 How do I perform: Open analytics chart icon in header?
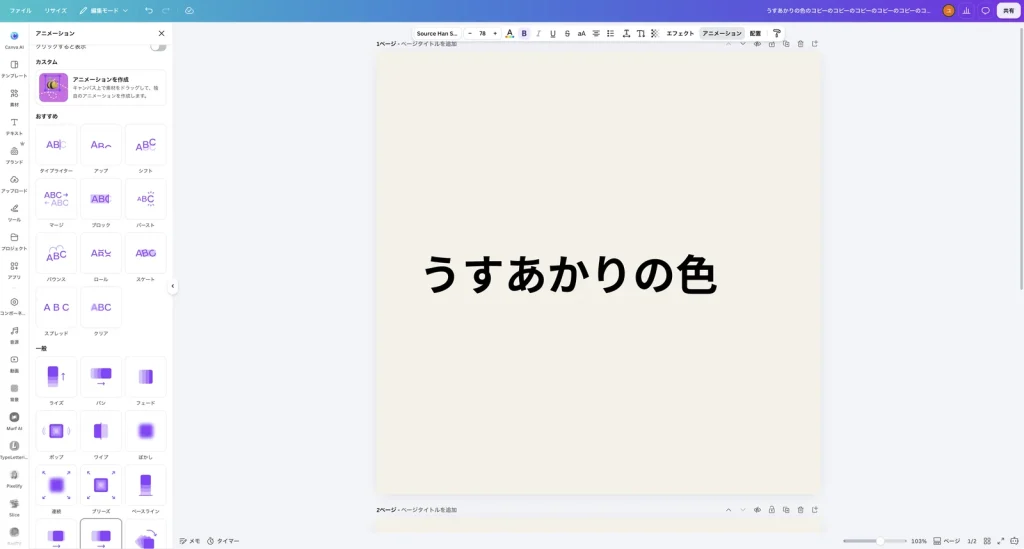coord(967,10)
